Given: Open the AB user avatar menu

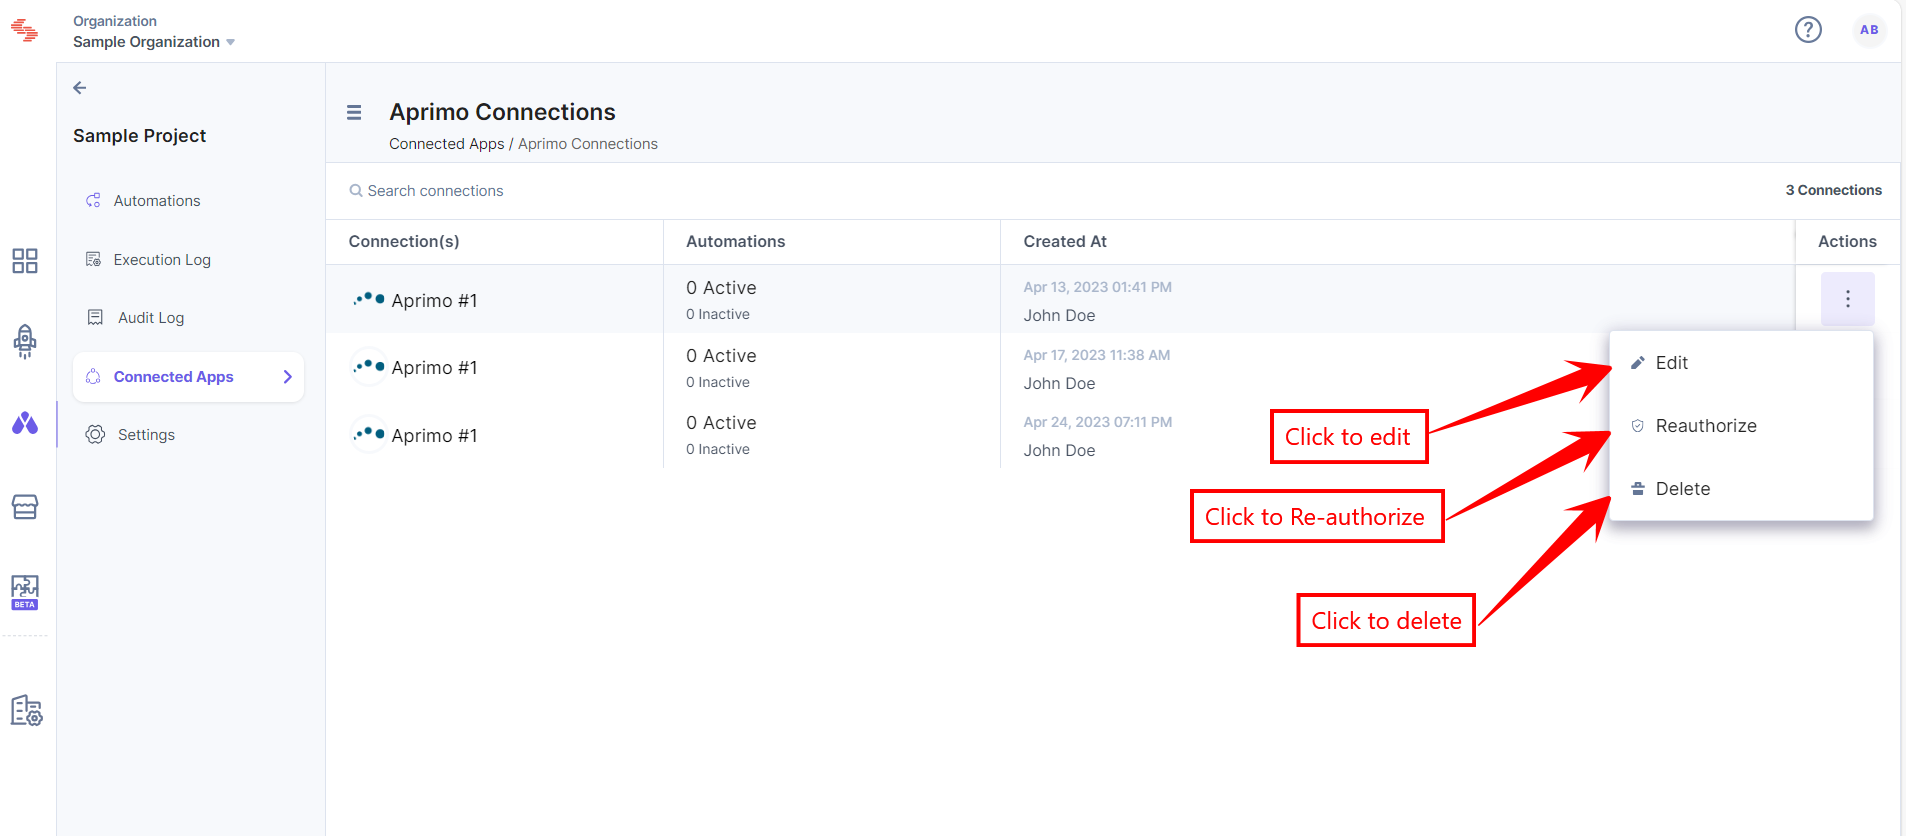Looking at the screenshot, I should click(1869, 30).
